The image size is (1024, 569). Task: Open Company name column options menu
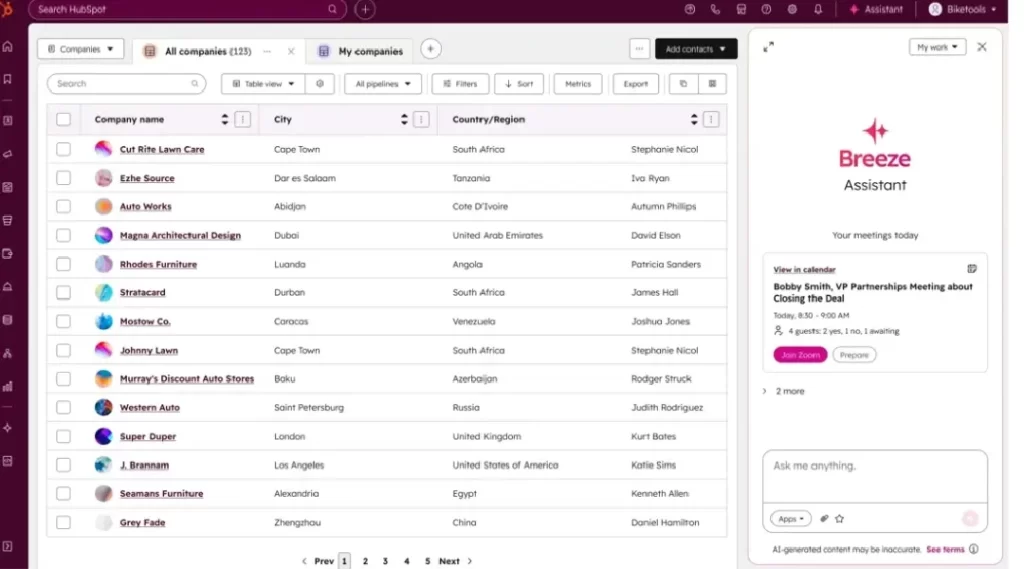tap(242, 120)
